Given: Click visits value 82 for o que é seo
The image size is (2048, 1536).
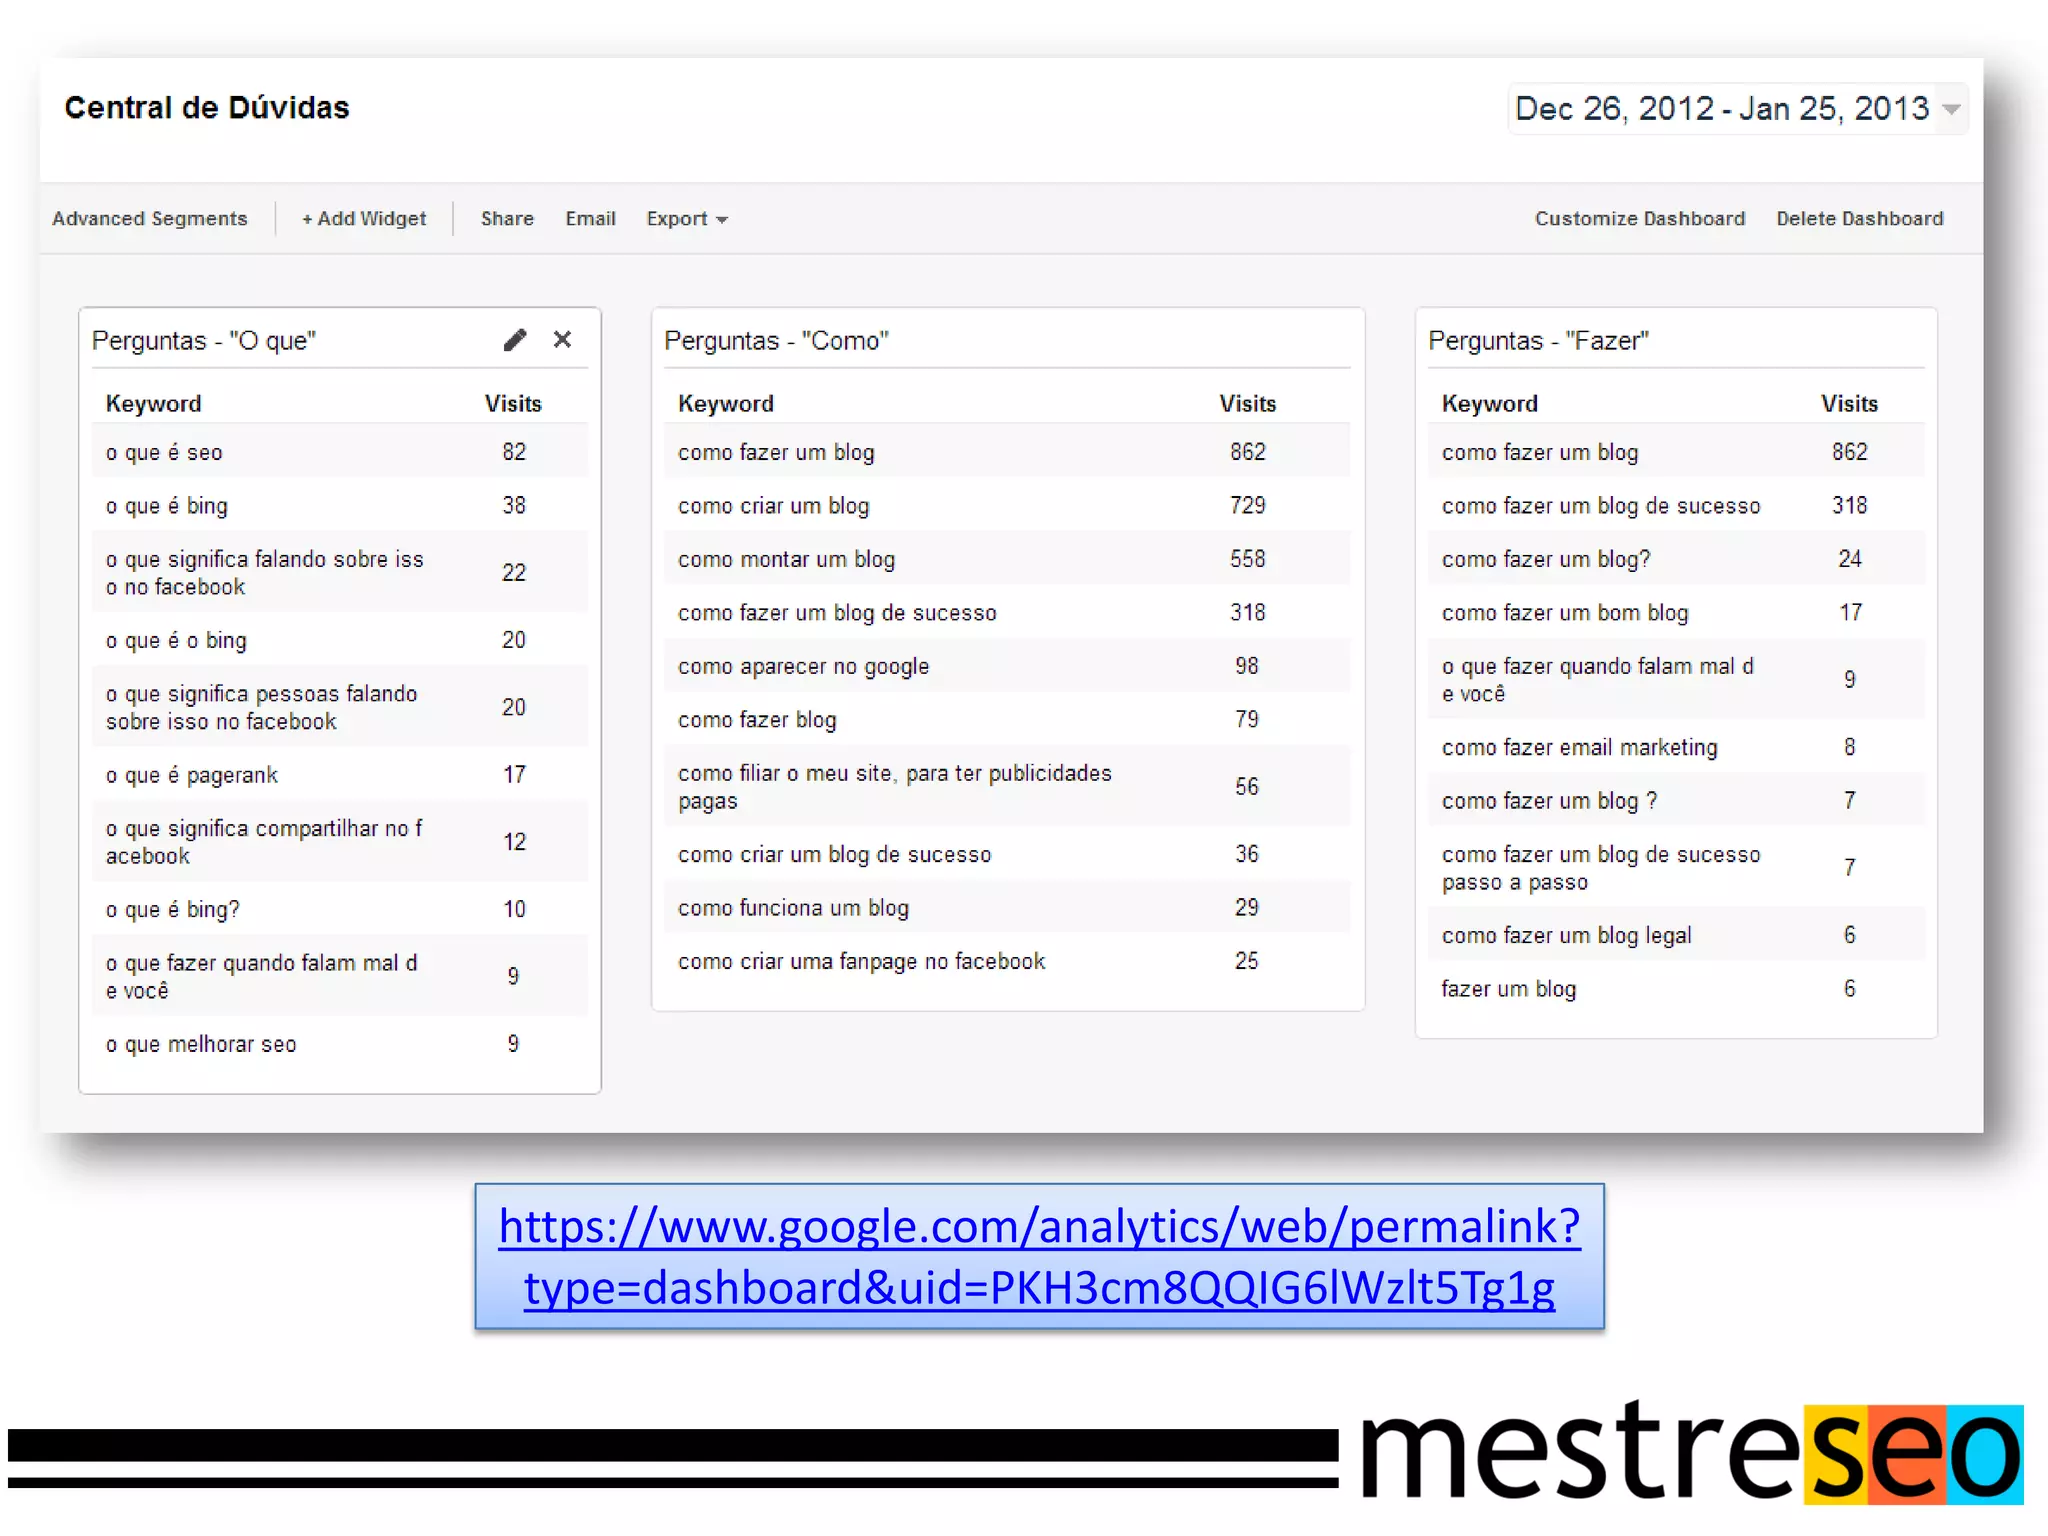Looking at the screenshot, I should 514,452.
